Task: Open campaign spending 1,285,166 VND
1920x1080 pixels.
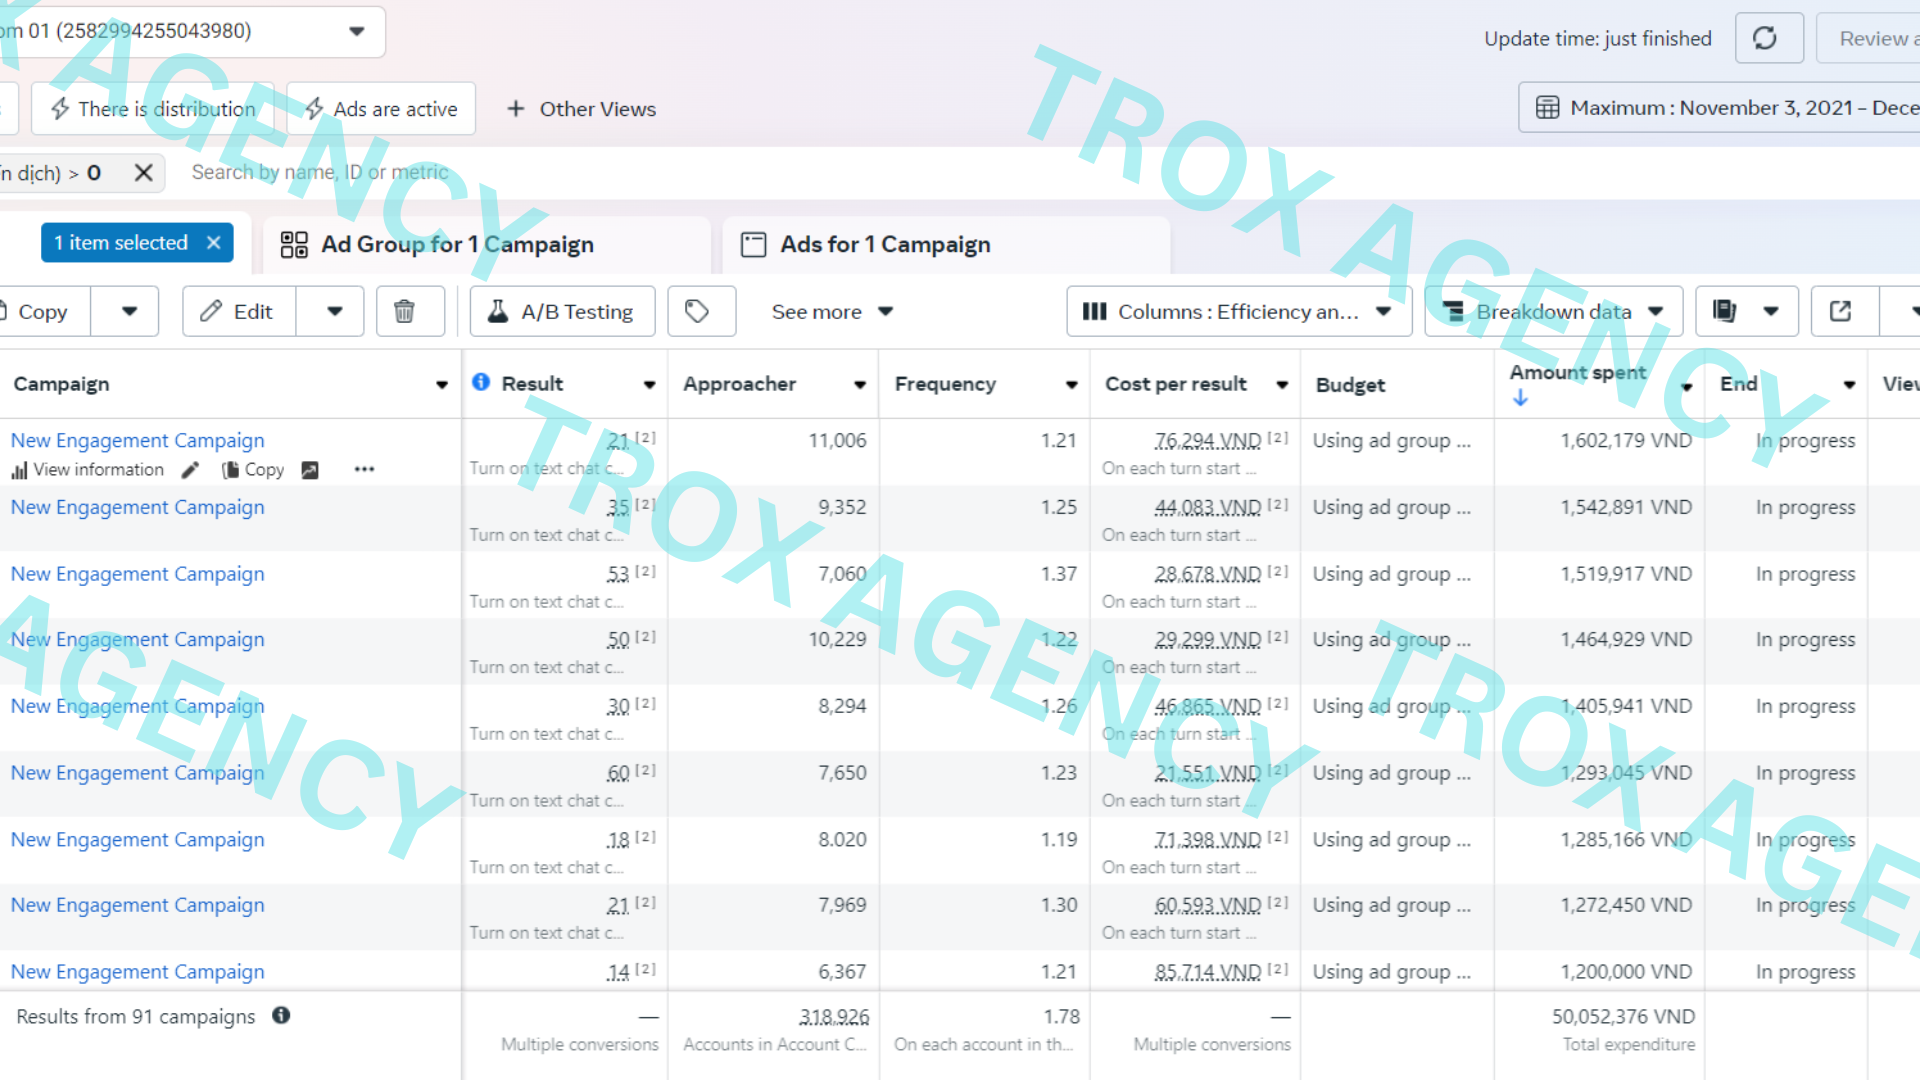Action: point(137,840)
